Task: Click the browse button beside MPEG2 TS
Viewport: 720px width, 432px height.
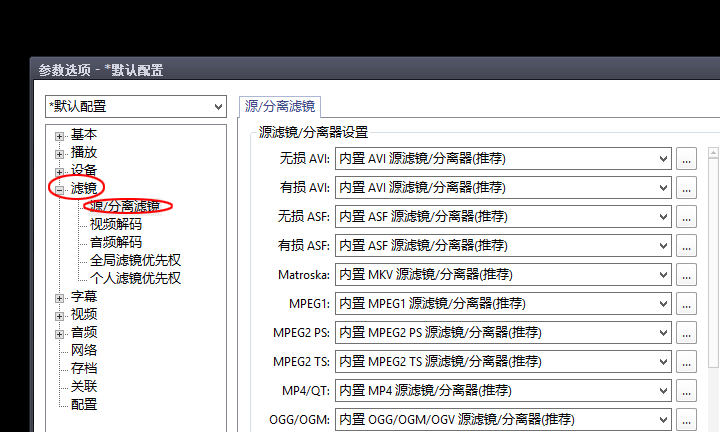Action: pyautogui.click(x=686, y=361)
